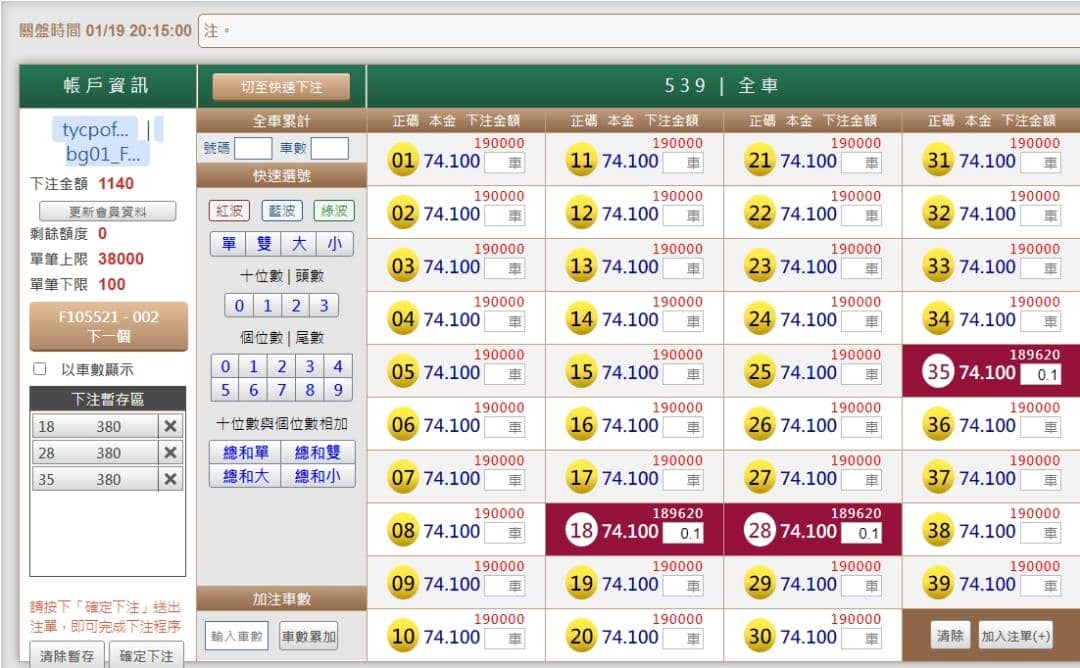Click 輸入車數 button
The height and width of the screenshot is (668, 1080).
(x=236, y=636)
